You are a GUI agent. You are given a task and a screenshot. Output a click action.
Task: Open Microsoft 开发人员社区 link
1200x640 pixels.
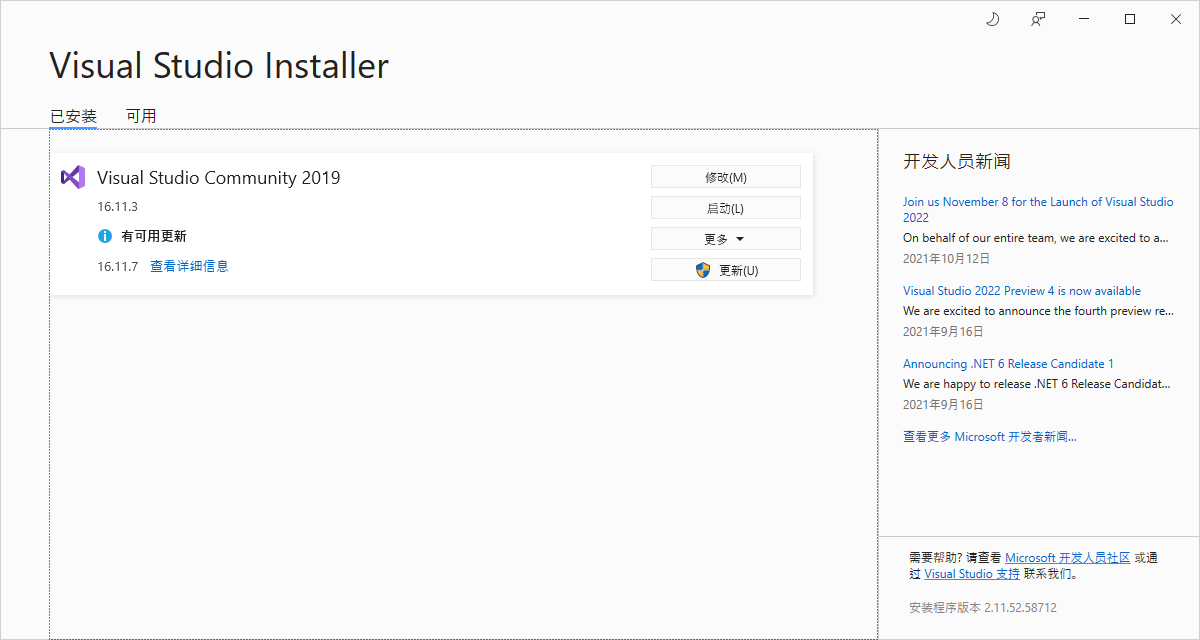coord(1068,558)
